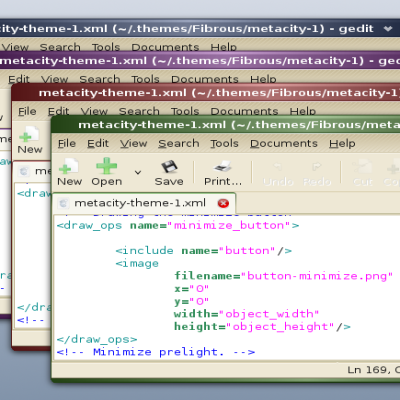Click the green Open plus icon
The width and height of the screenshot is (400, 400).
(106, 166)
